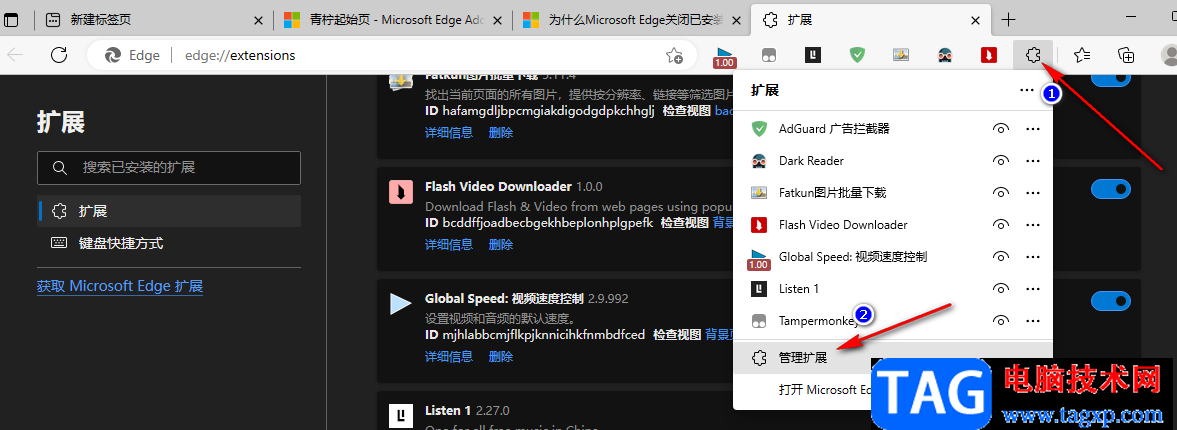Open more actions for Fatkun图片批量下载
The width and height of the screenshot is (1177, 430).
[x=1033, y=193]
